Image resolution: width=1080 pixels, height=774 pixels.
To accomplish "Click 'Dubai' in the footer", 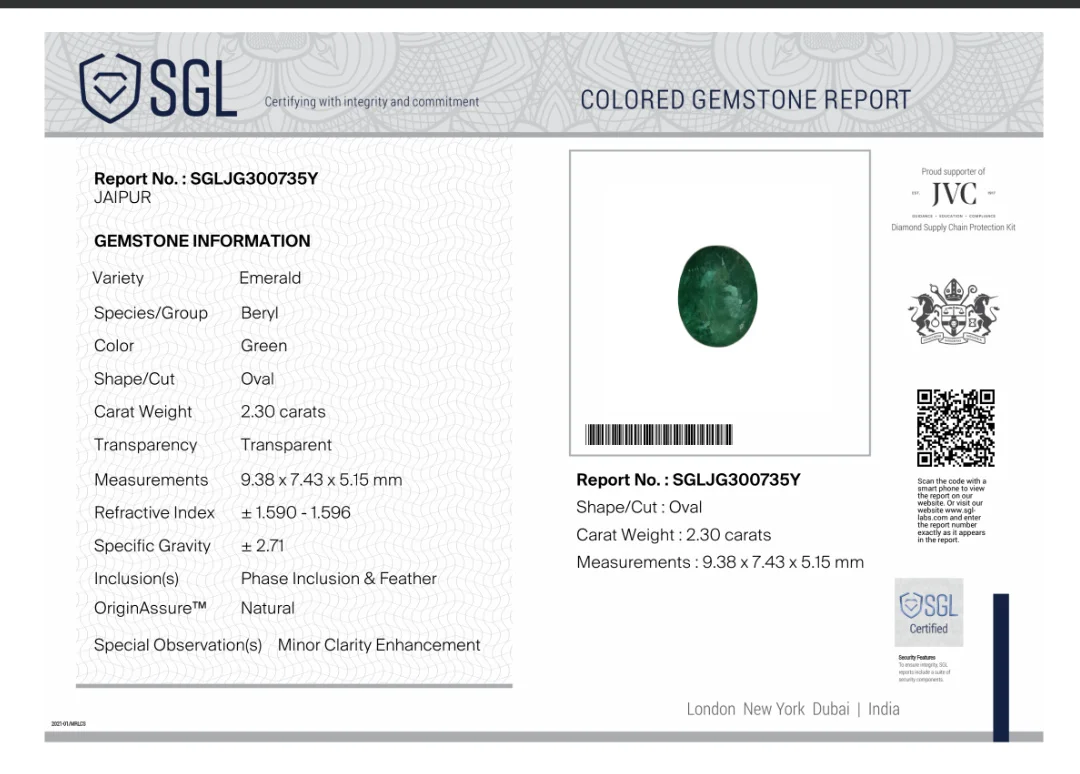I will coord(831,709).
